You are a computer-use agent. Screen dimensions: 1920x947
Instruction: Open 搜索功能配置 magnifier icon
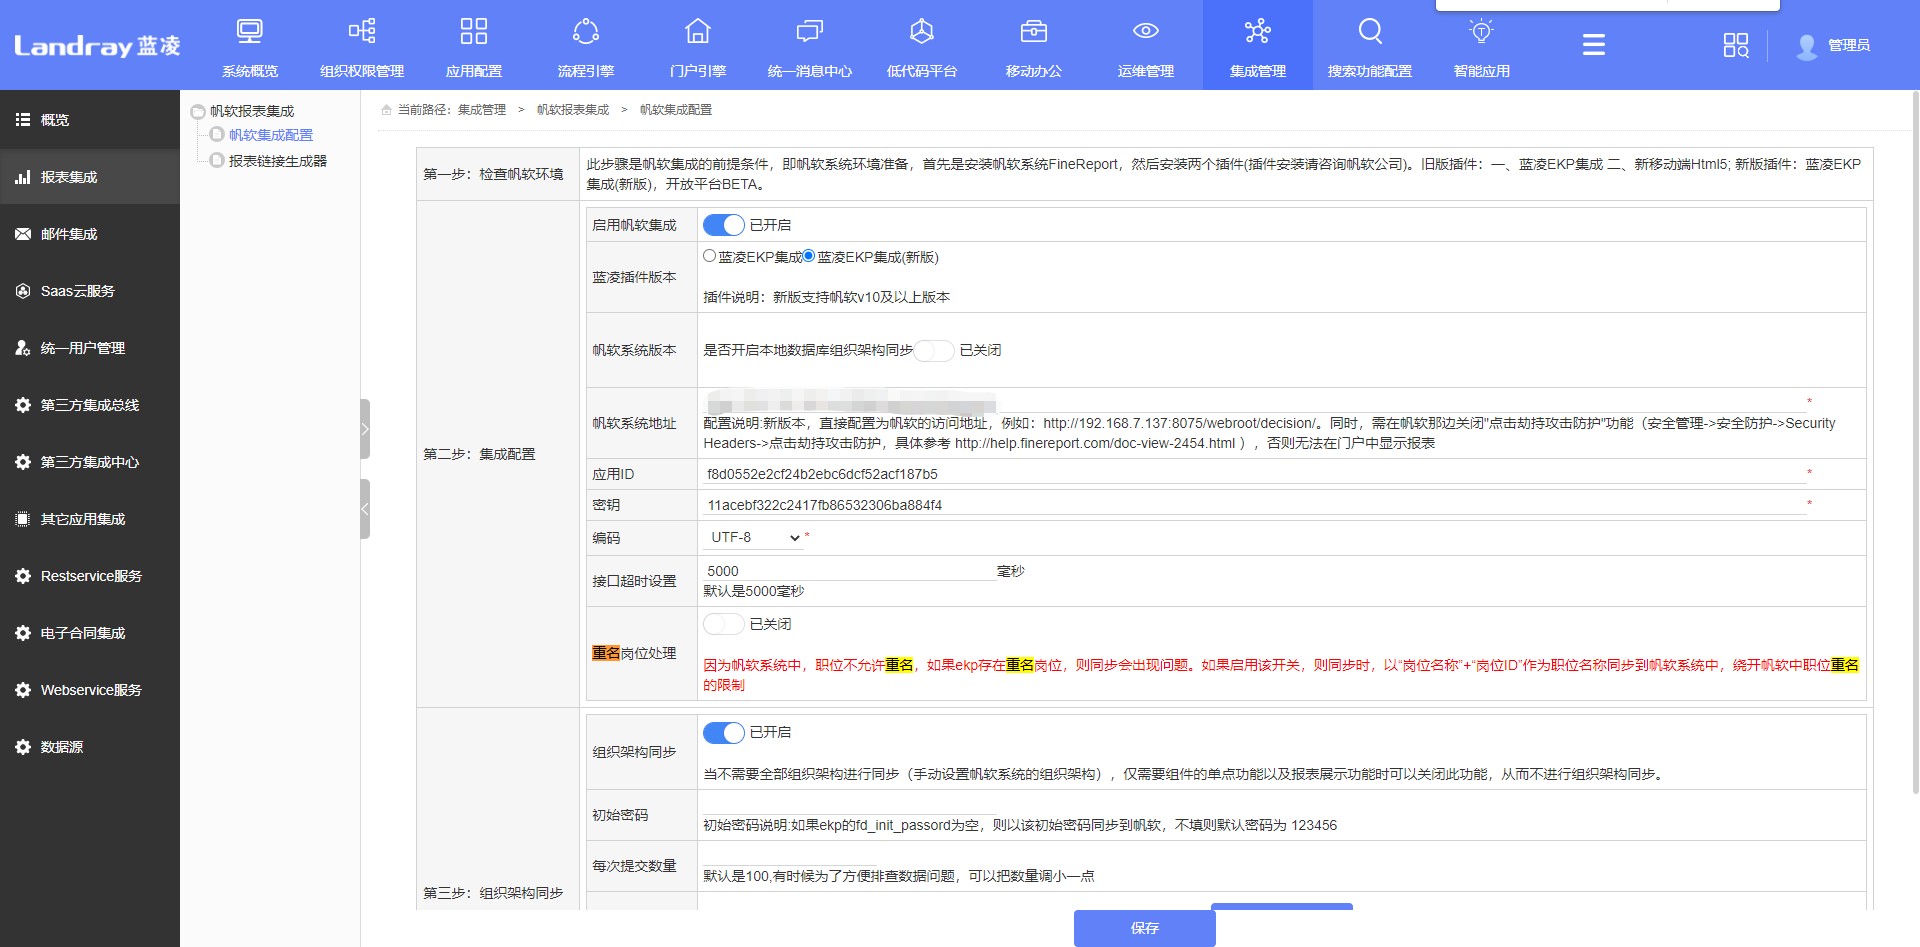1370,31
